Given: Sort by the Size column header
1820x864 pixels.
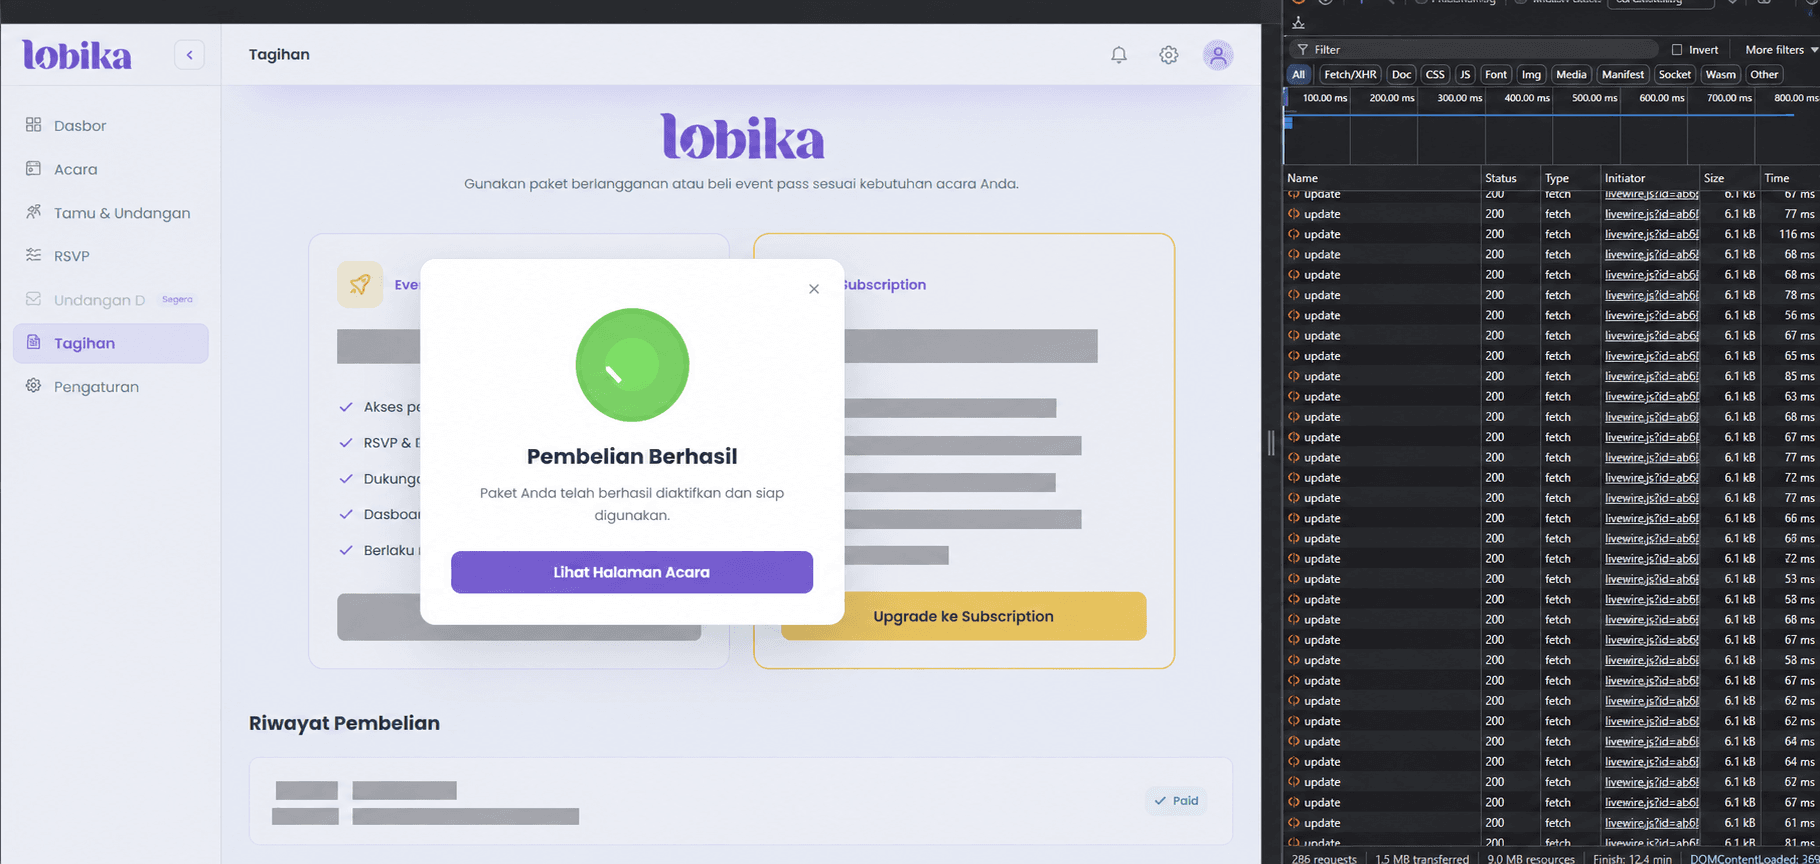Looking at the screenshot, I should pyautogui.click(x=1728, y=178).
